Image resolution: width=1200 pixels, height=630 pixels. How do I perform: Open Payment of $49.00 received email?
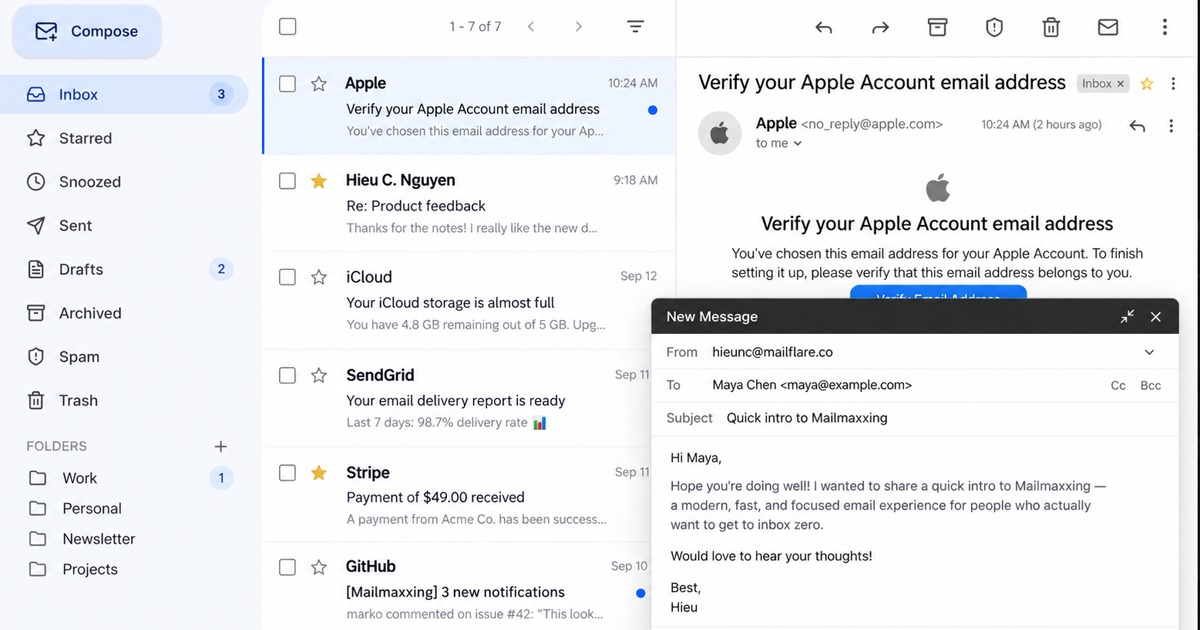469,496
